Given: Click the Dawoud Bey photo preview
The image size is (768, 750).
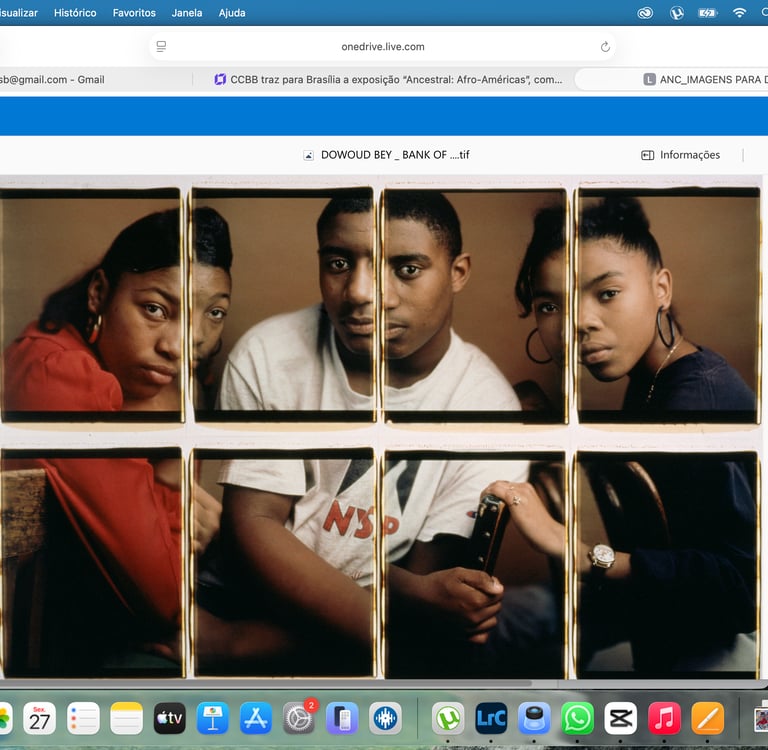Looking at the screenshot, I should click(381, 427).
